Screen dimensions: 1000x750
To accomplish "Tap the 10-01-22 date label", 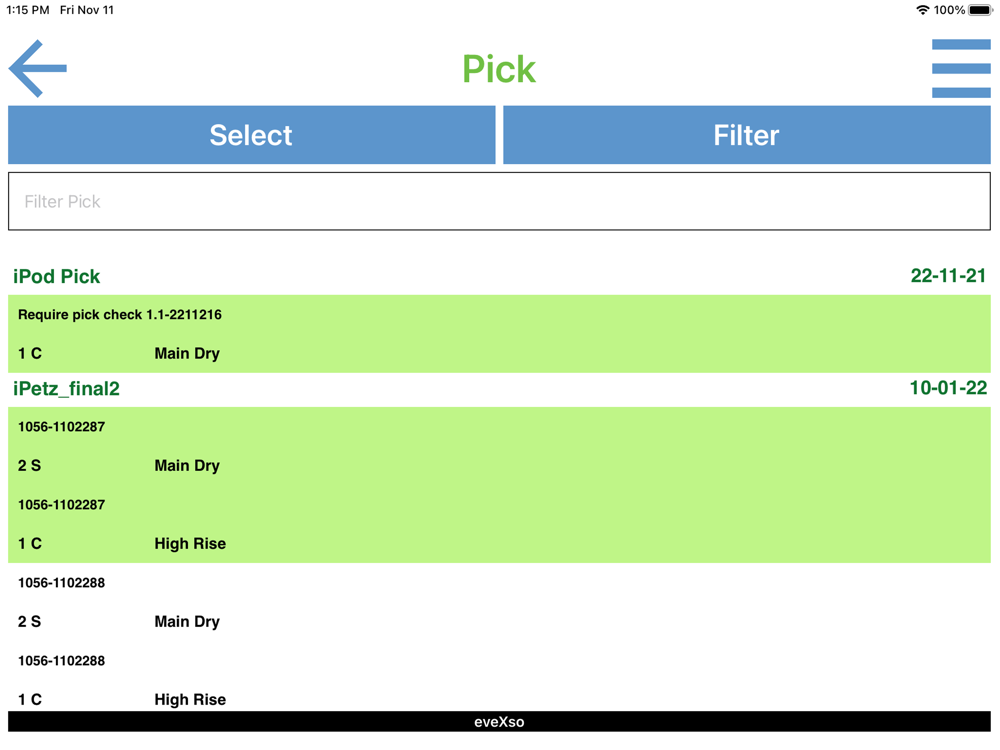I will pyautogui.click(x=948, y=388).
